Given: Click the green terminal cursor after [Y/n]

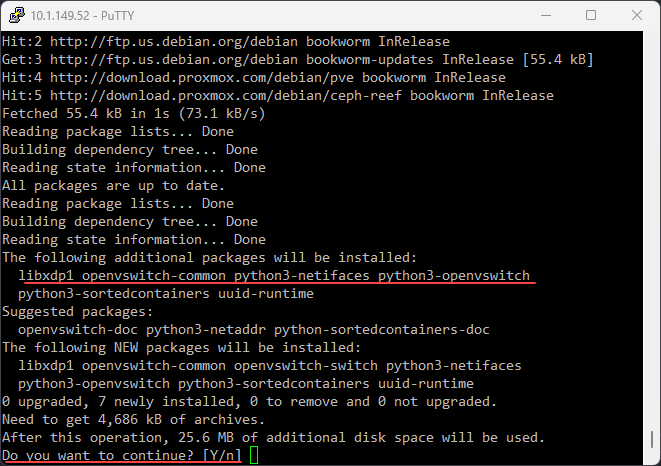Looking at the screenshot, I should 255,456.
